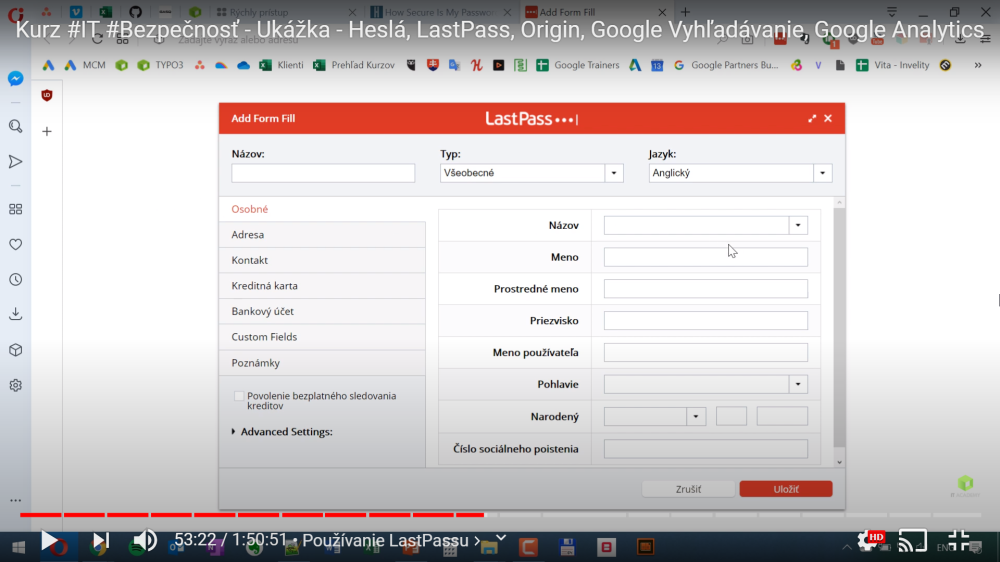
Task: Open the heart bookmarks sidebar icon
Action: click(16, 244)
